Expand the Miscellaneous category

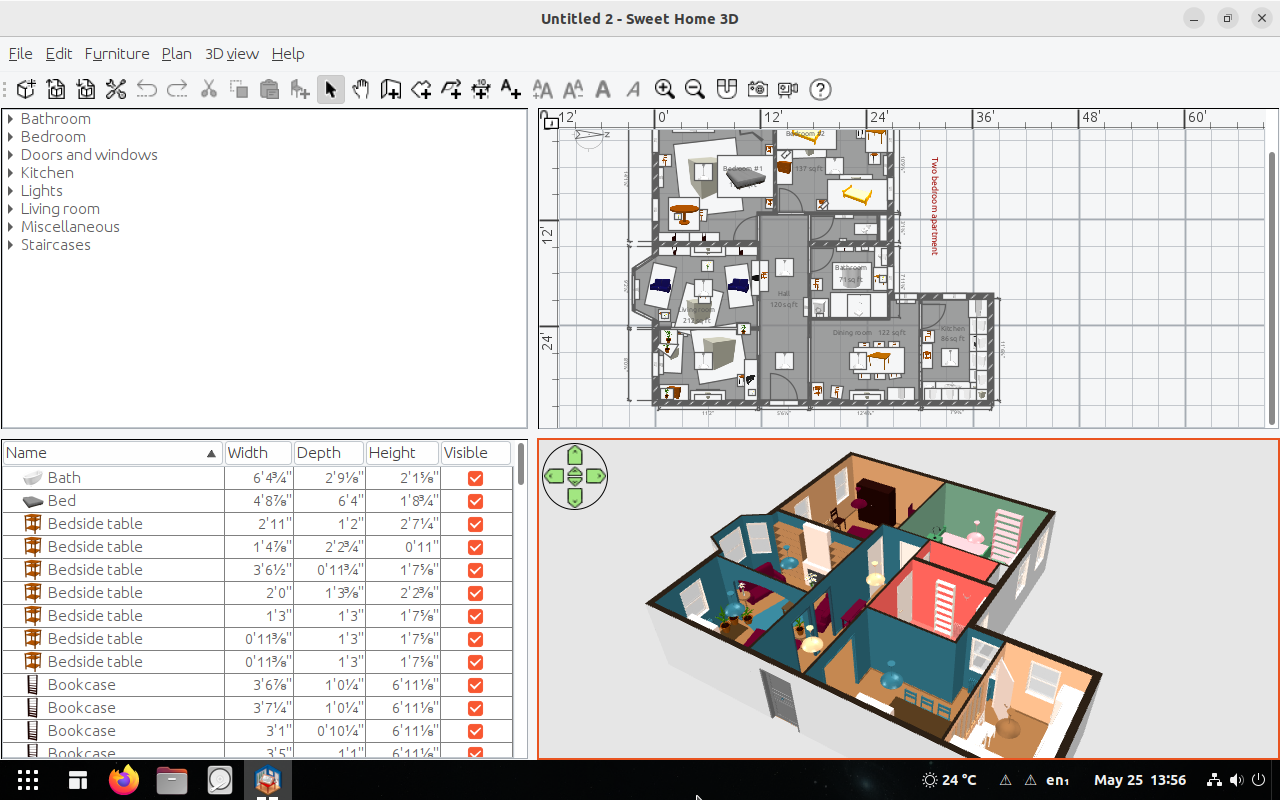pos(11,227)
